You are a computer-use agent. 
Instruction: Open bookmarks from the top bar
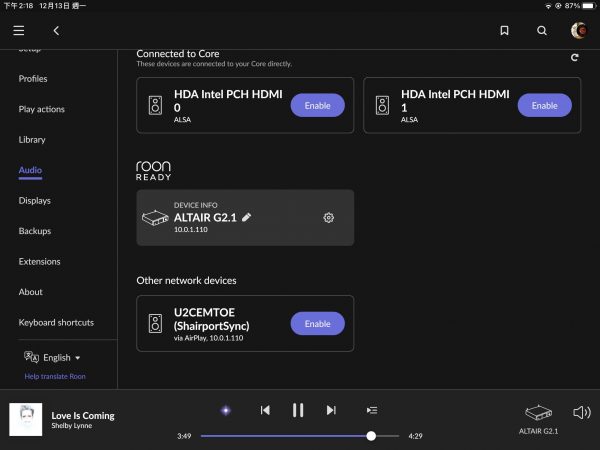(504, 31)
